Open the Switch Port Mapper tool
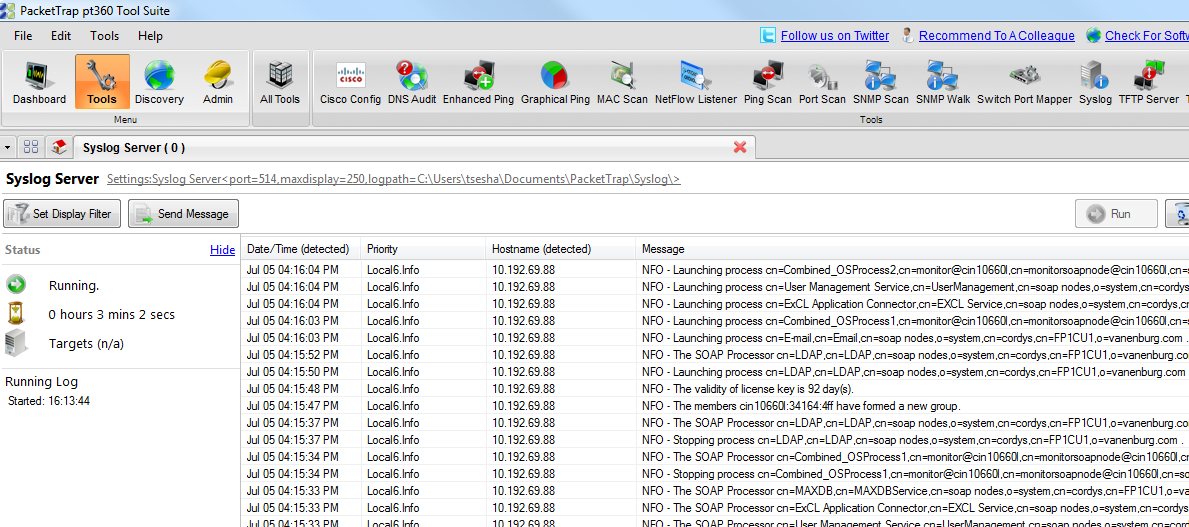This screenshot has height=527, width=1189. tap(1024, 82)
